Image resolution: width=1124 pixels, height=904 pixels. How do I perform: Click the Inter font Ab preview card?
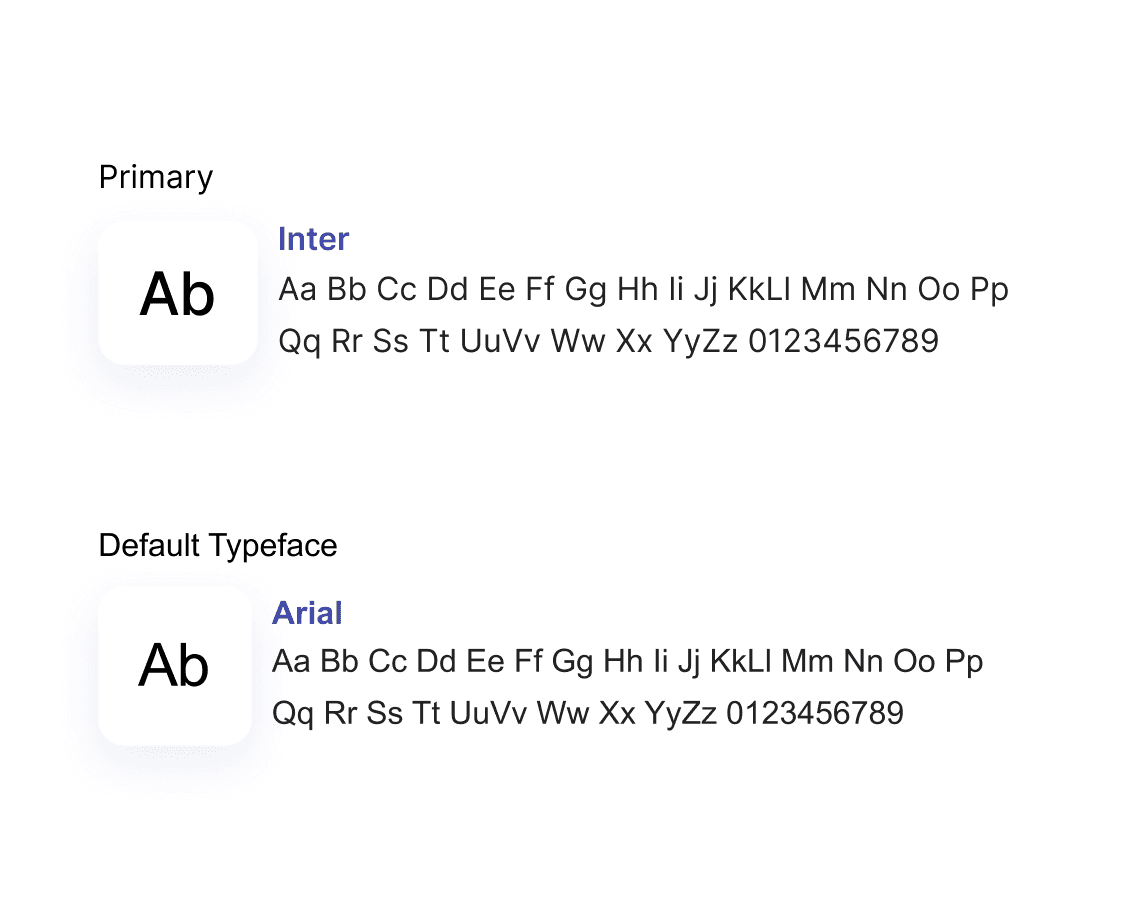click(178, 293)
